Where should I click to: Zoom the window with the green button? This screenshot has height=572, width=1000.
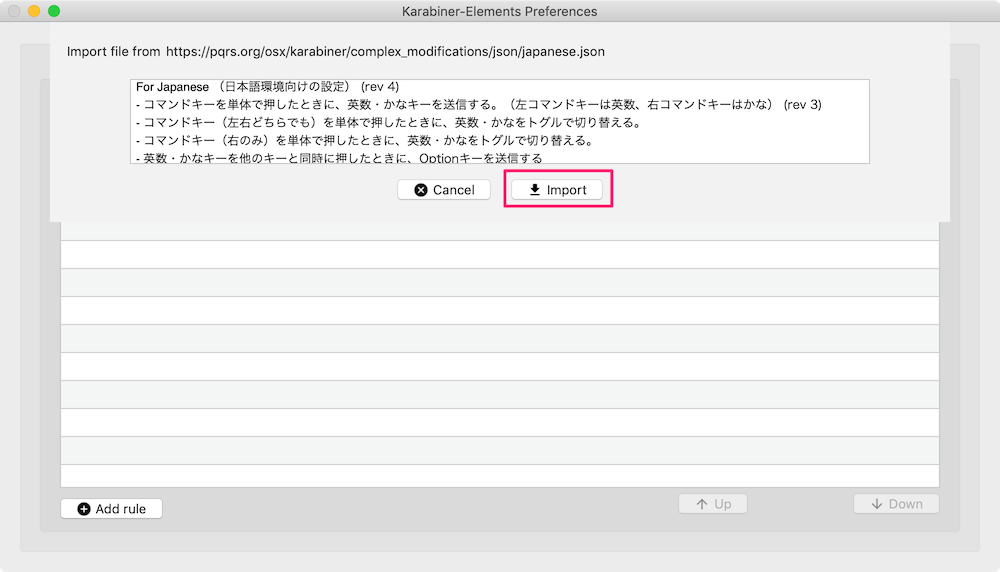coord(54,11)
